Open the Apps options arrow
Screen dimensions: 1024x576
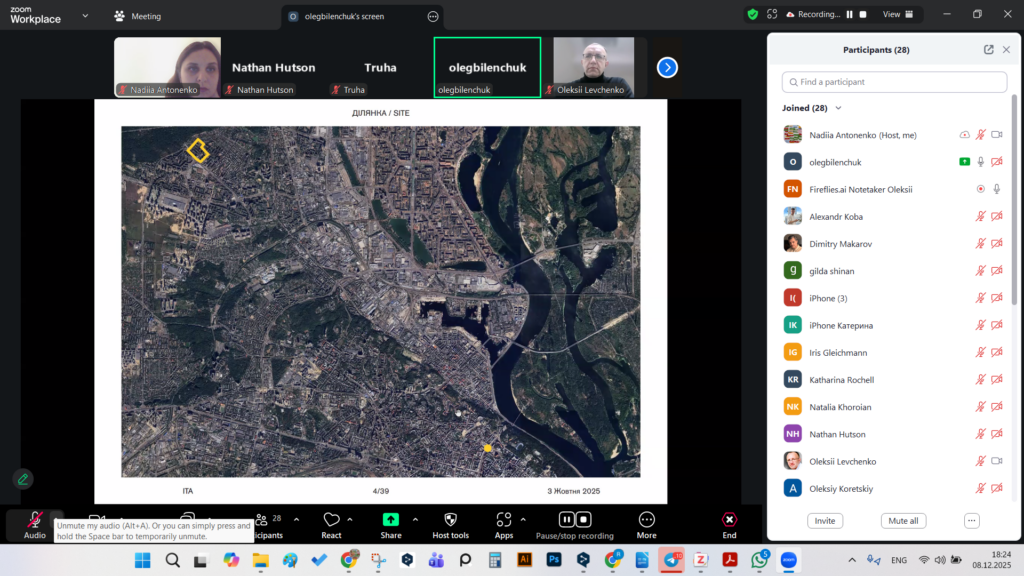tap(523, 519)
